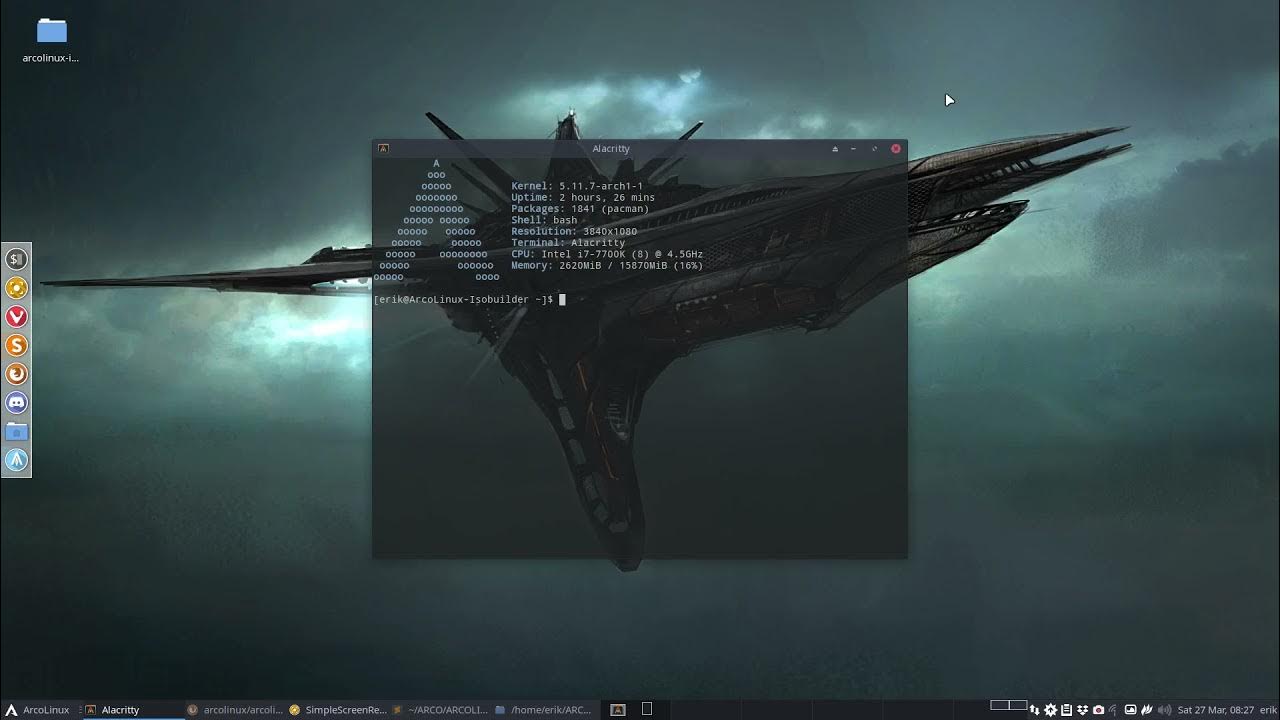Open the settings gear tray icon
The image size is (1280, 720).
coord(1050,710)
